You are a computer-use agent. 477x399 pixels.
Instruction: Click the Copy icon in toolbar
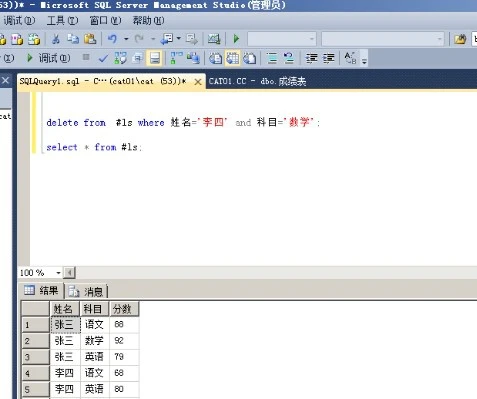click(x=73, y=39)
